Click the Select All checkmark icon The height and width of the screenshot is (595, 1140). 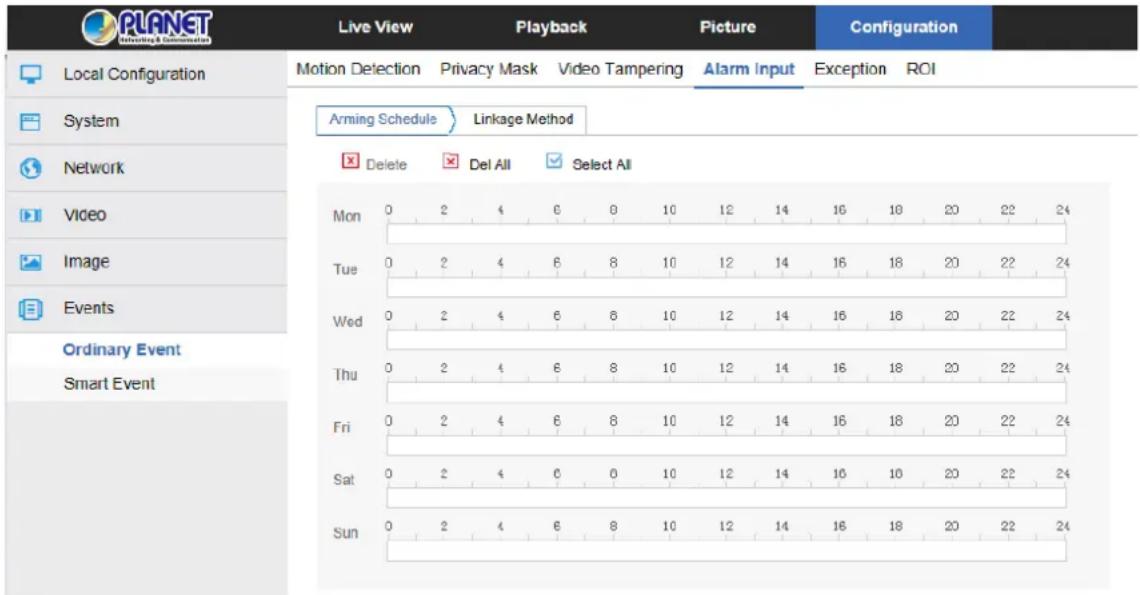554,161
